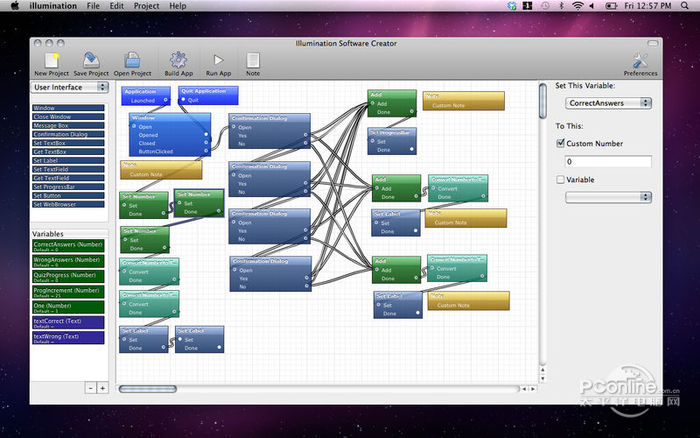Open the Edit menu
700x438 pixels.
click(117, 6)
